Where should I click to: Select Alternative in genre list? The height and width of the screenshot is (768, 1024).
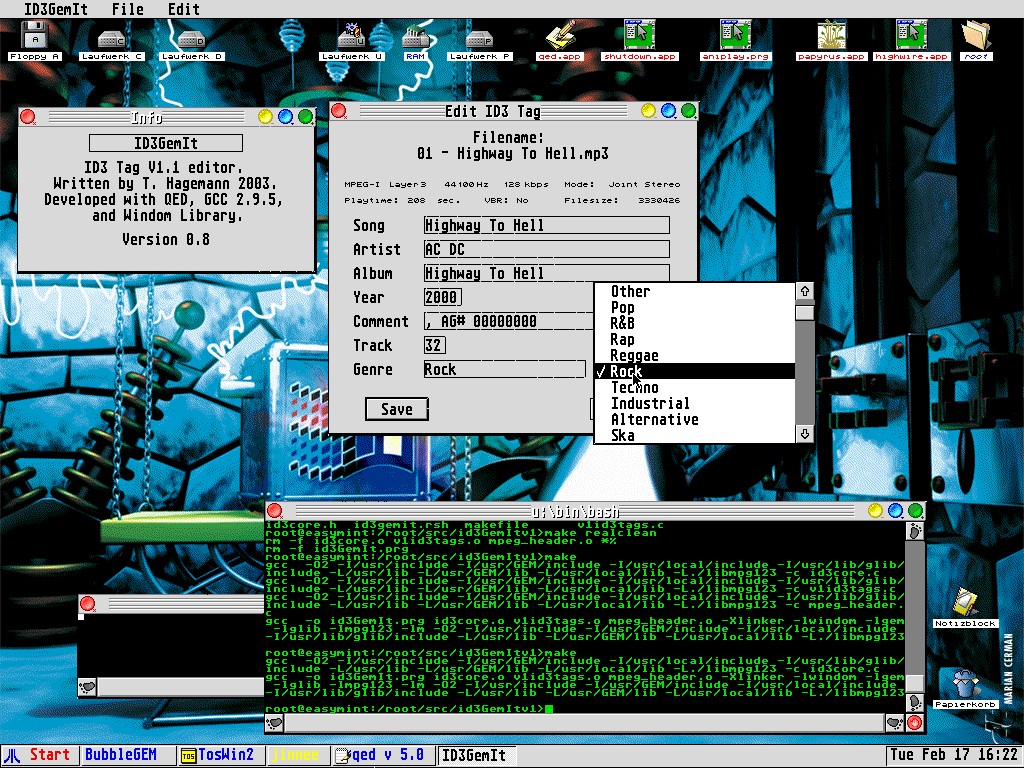(x=695, y=419)
